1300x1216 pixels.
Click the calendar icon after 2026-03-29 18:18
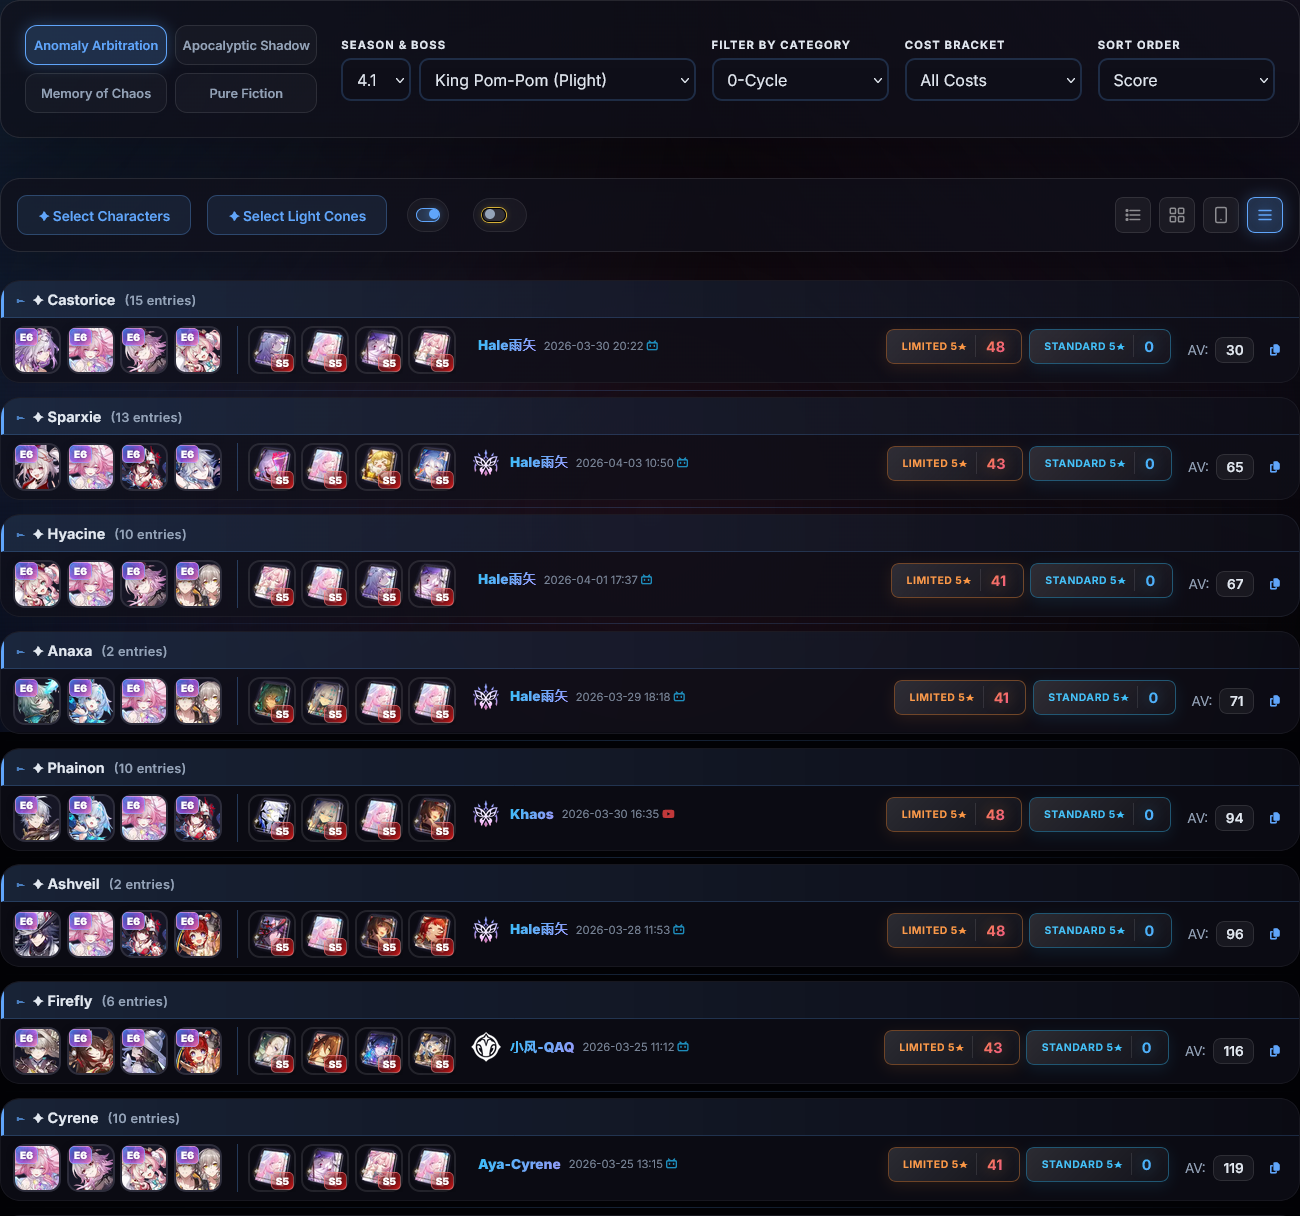680,697
